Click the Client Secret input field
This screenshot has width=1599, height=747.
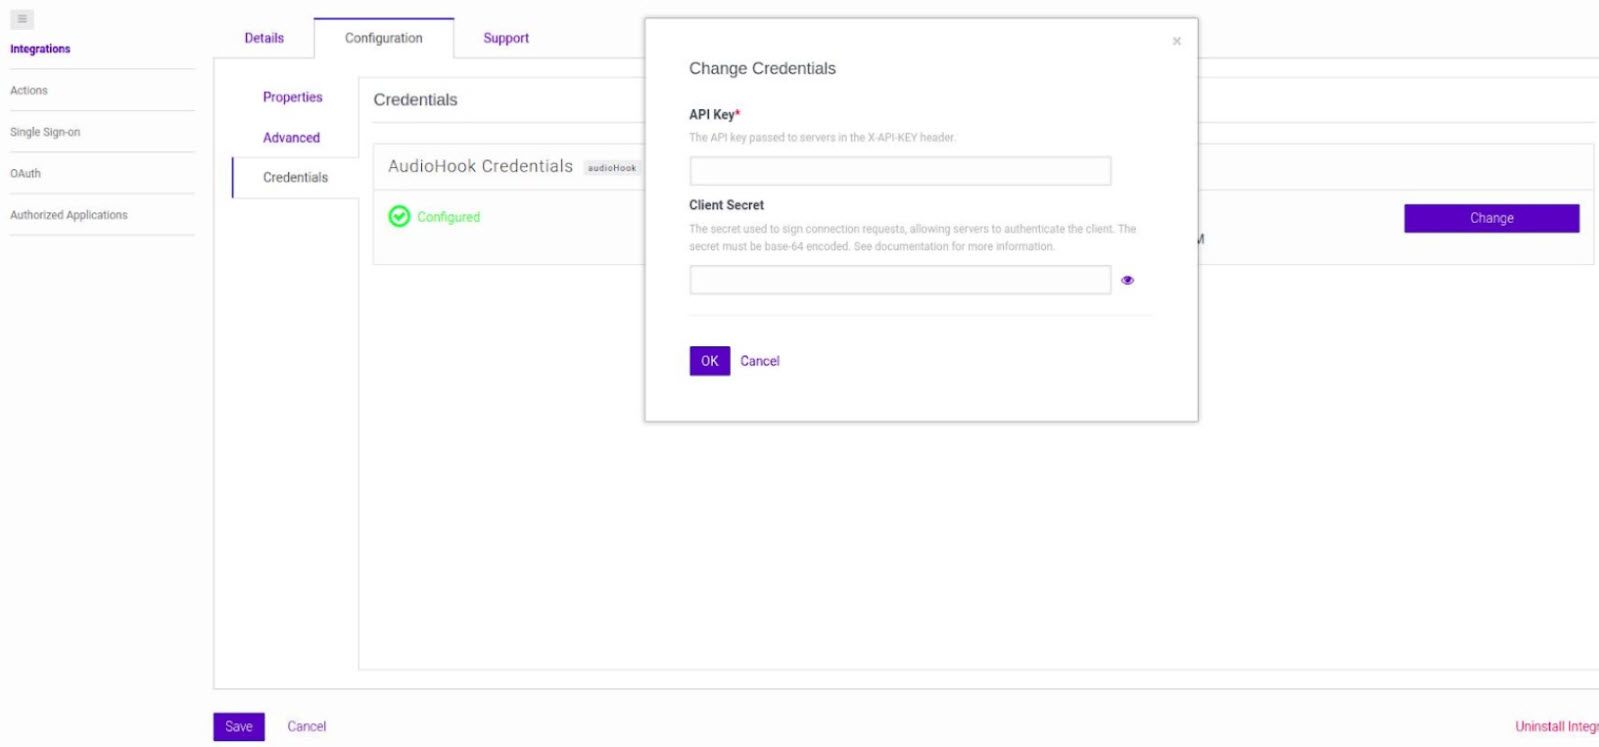[x=899, y=280]
